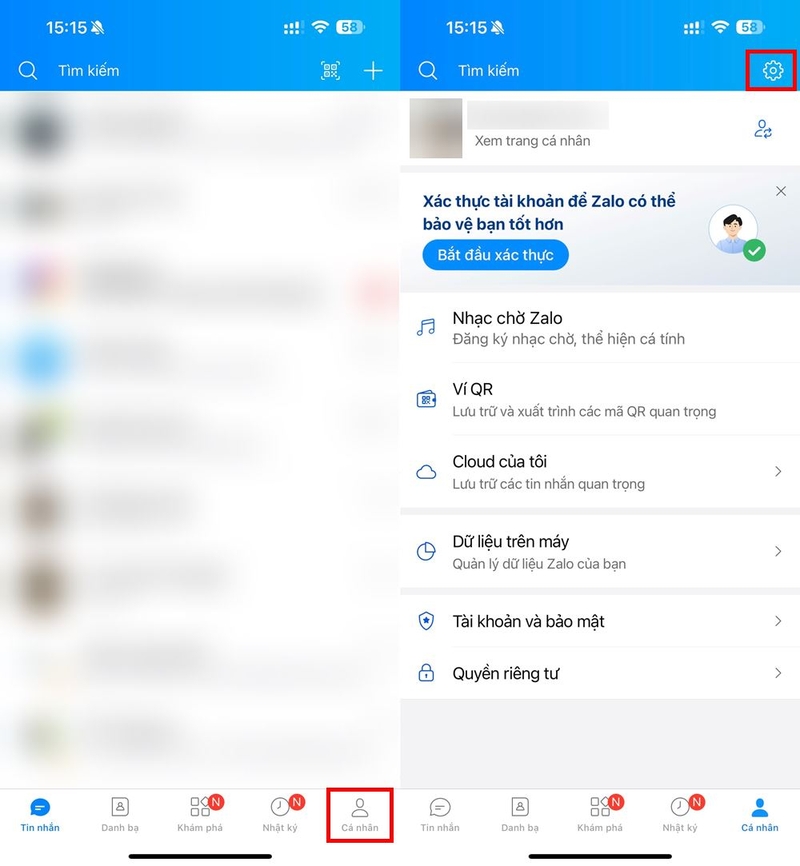Open Settings gear on the Cá nhân screen
This screenshot has height=866, width=800.
[772, 70]
